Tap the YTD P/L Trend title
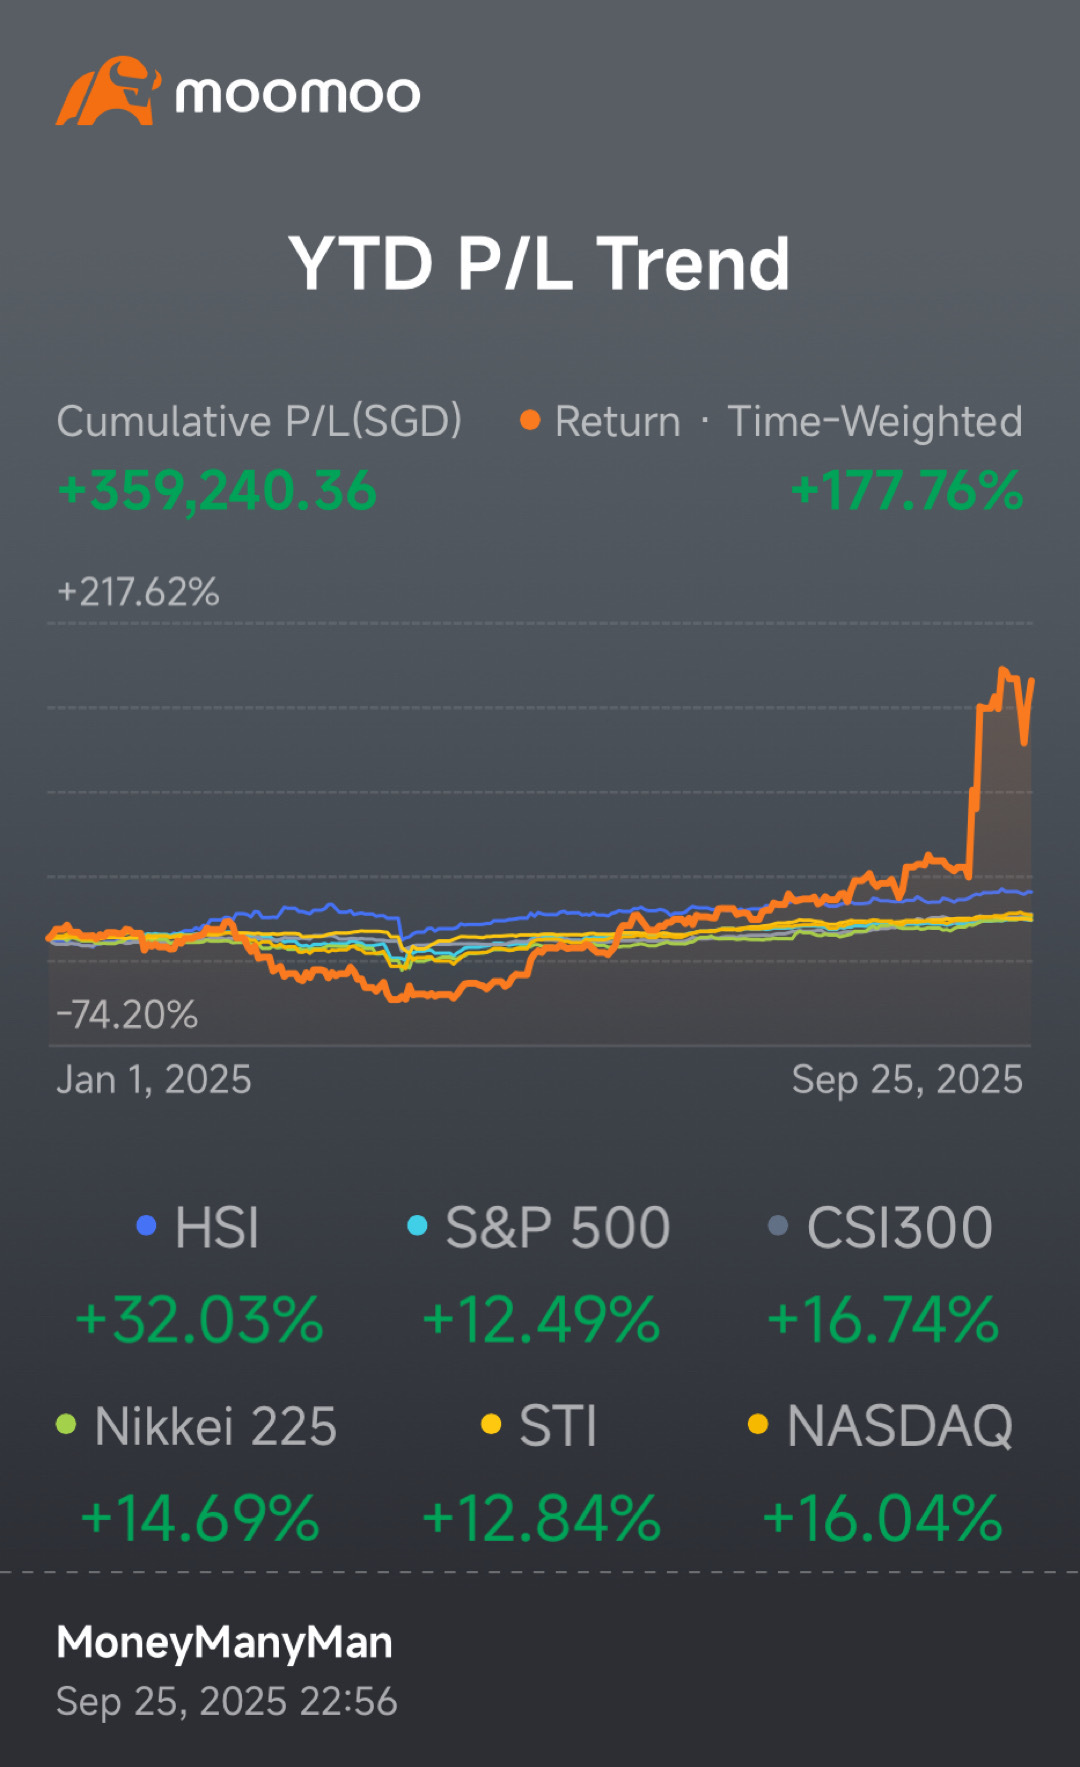This screenshot has width=1080, height=1767. pyautogui.click(x=540, y=264)
